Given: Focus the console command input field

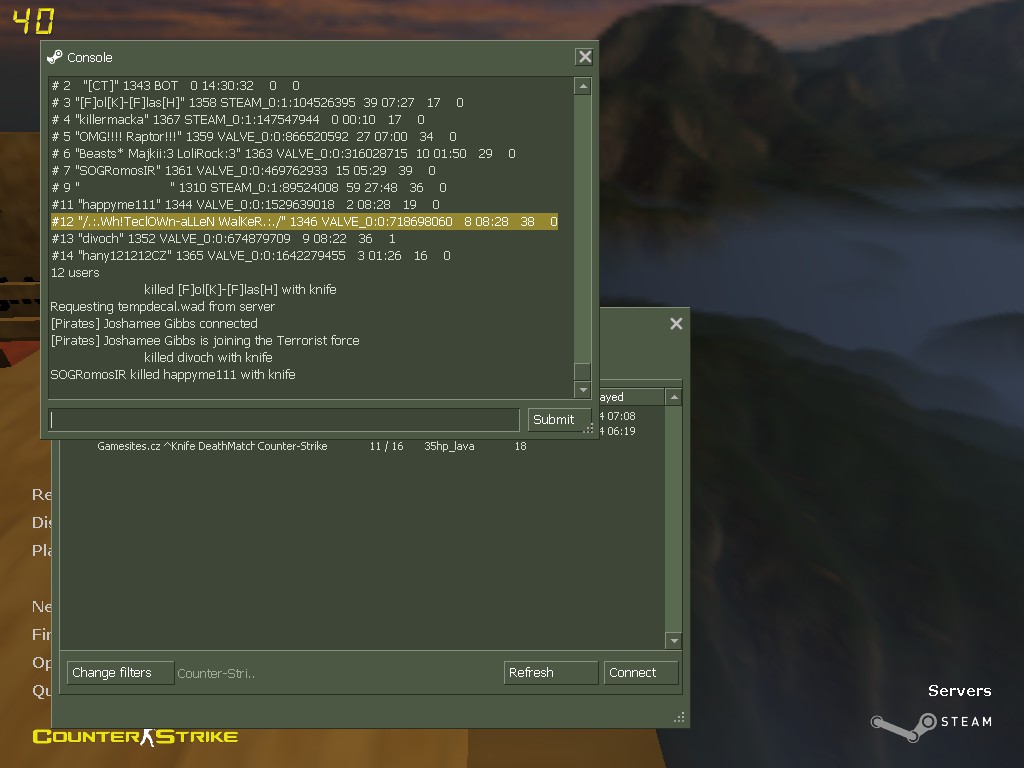Looking at the screenshot, I should pyautogui.click(x=283, y=420).
